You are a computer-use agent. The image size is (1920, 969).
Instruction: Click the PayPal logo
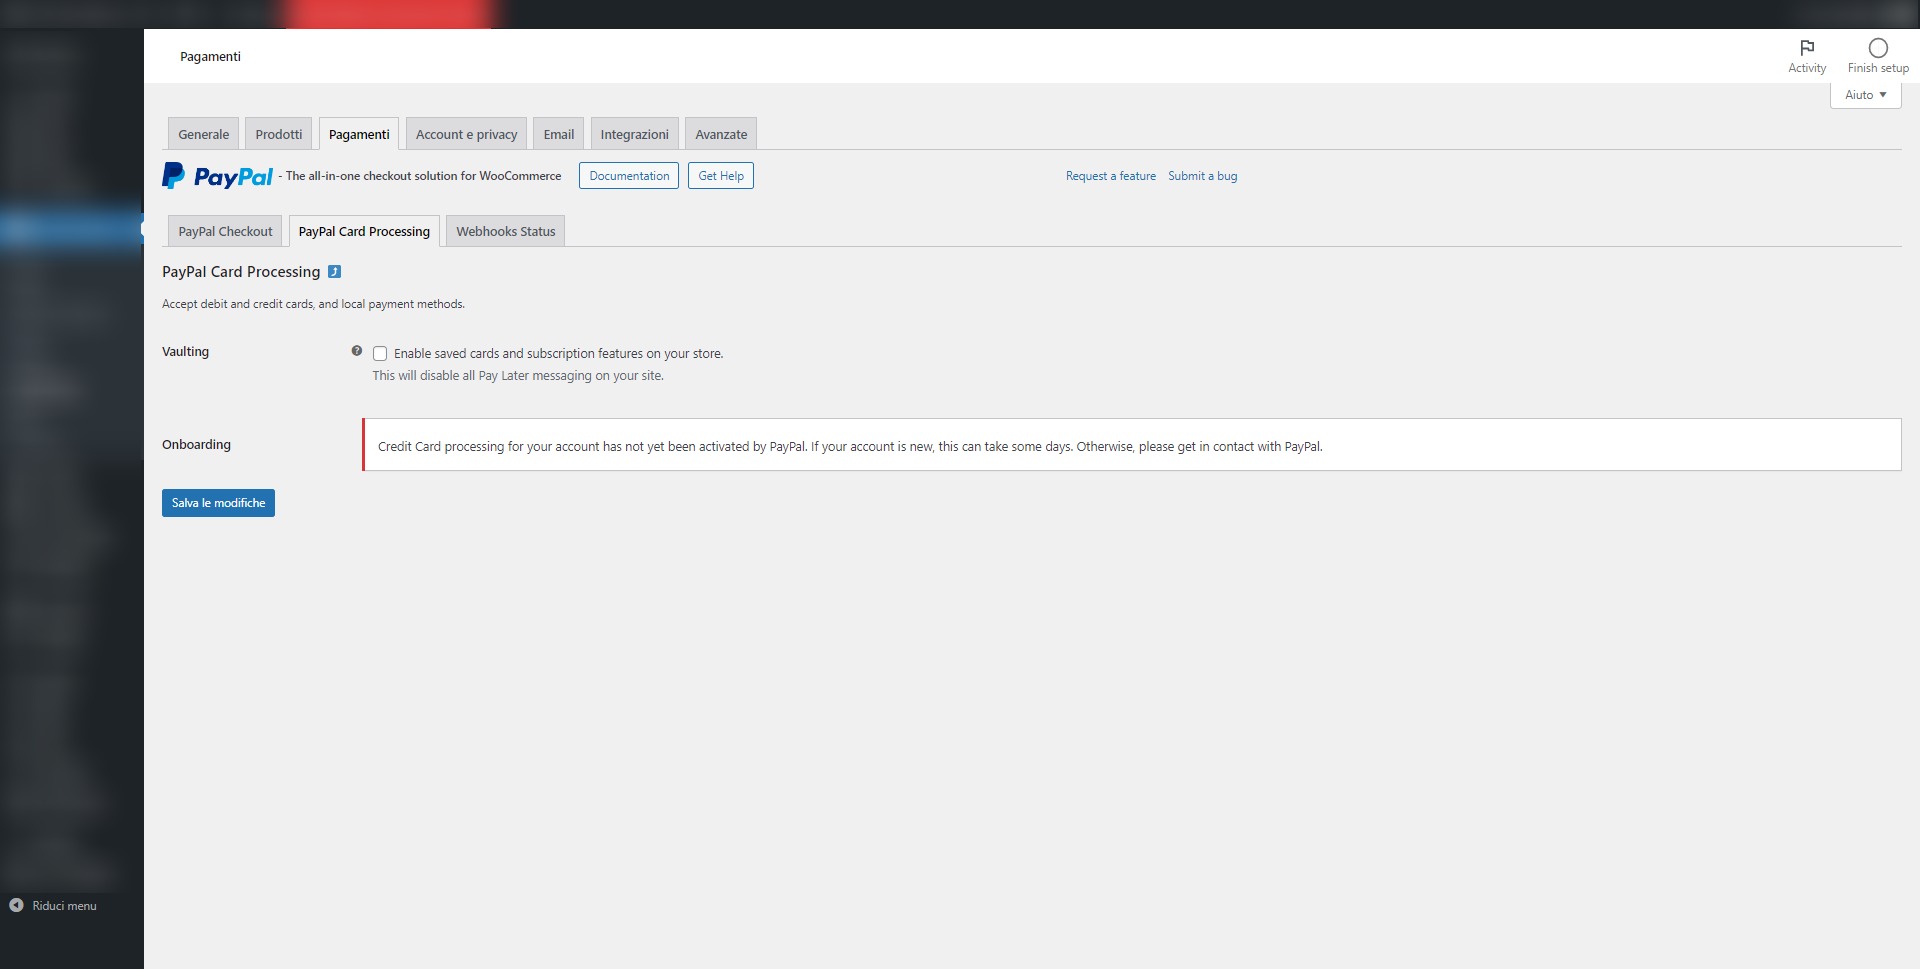[x=217, y=175]
